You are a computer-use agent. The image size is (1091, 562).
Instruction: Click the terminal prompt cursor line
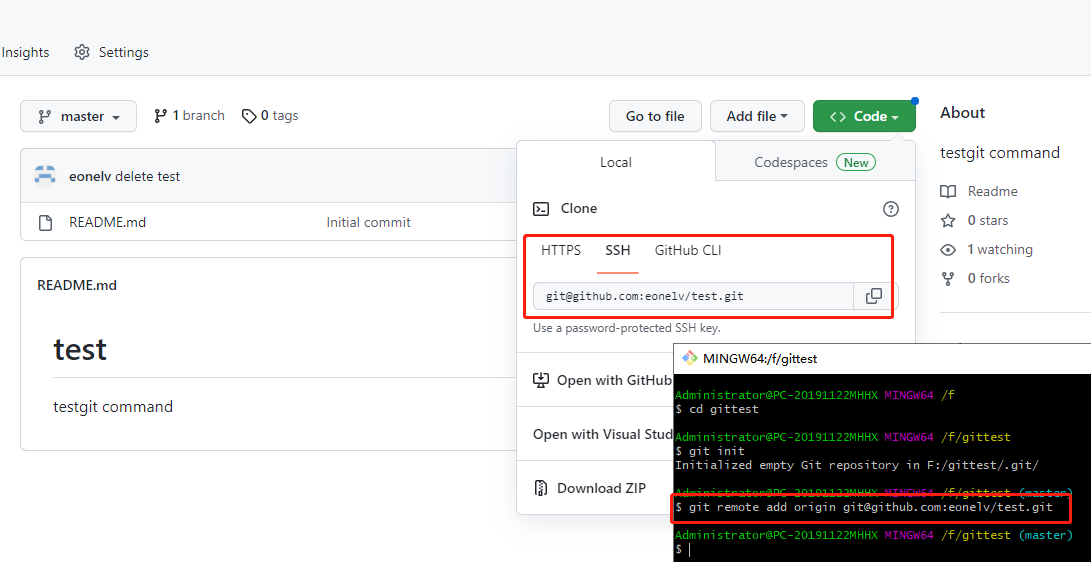(684, 549)
